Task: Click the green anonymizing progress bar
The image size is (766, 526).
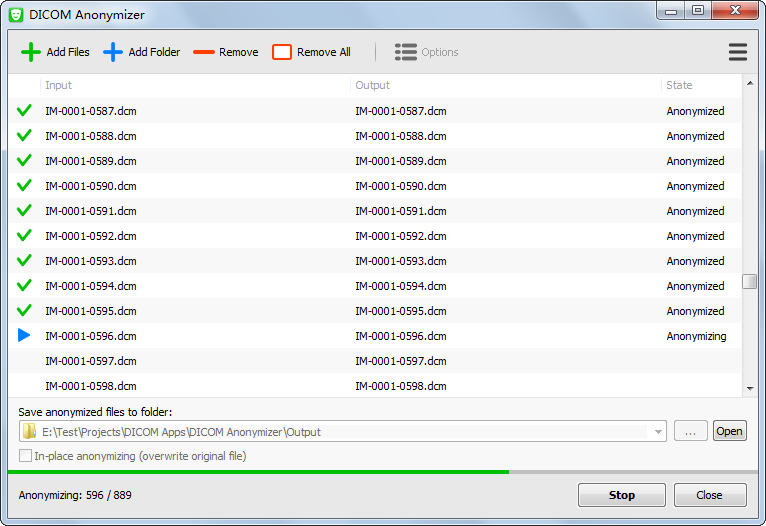Action: 260,471
